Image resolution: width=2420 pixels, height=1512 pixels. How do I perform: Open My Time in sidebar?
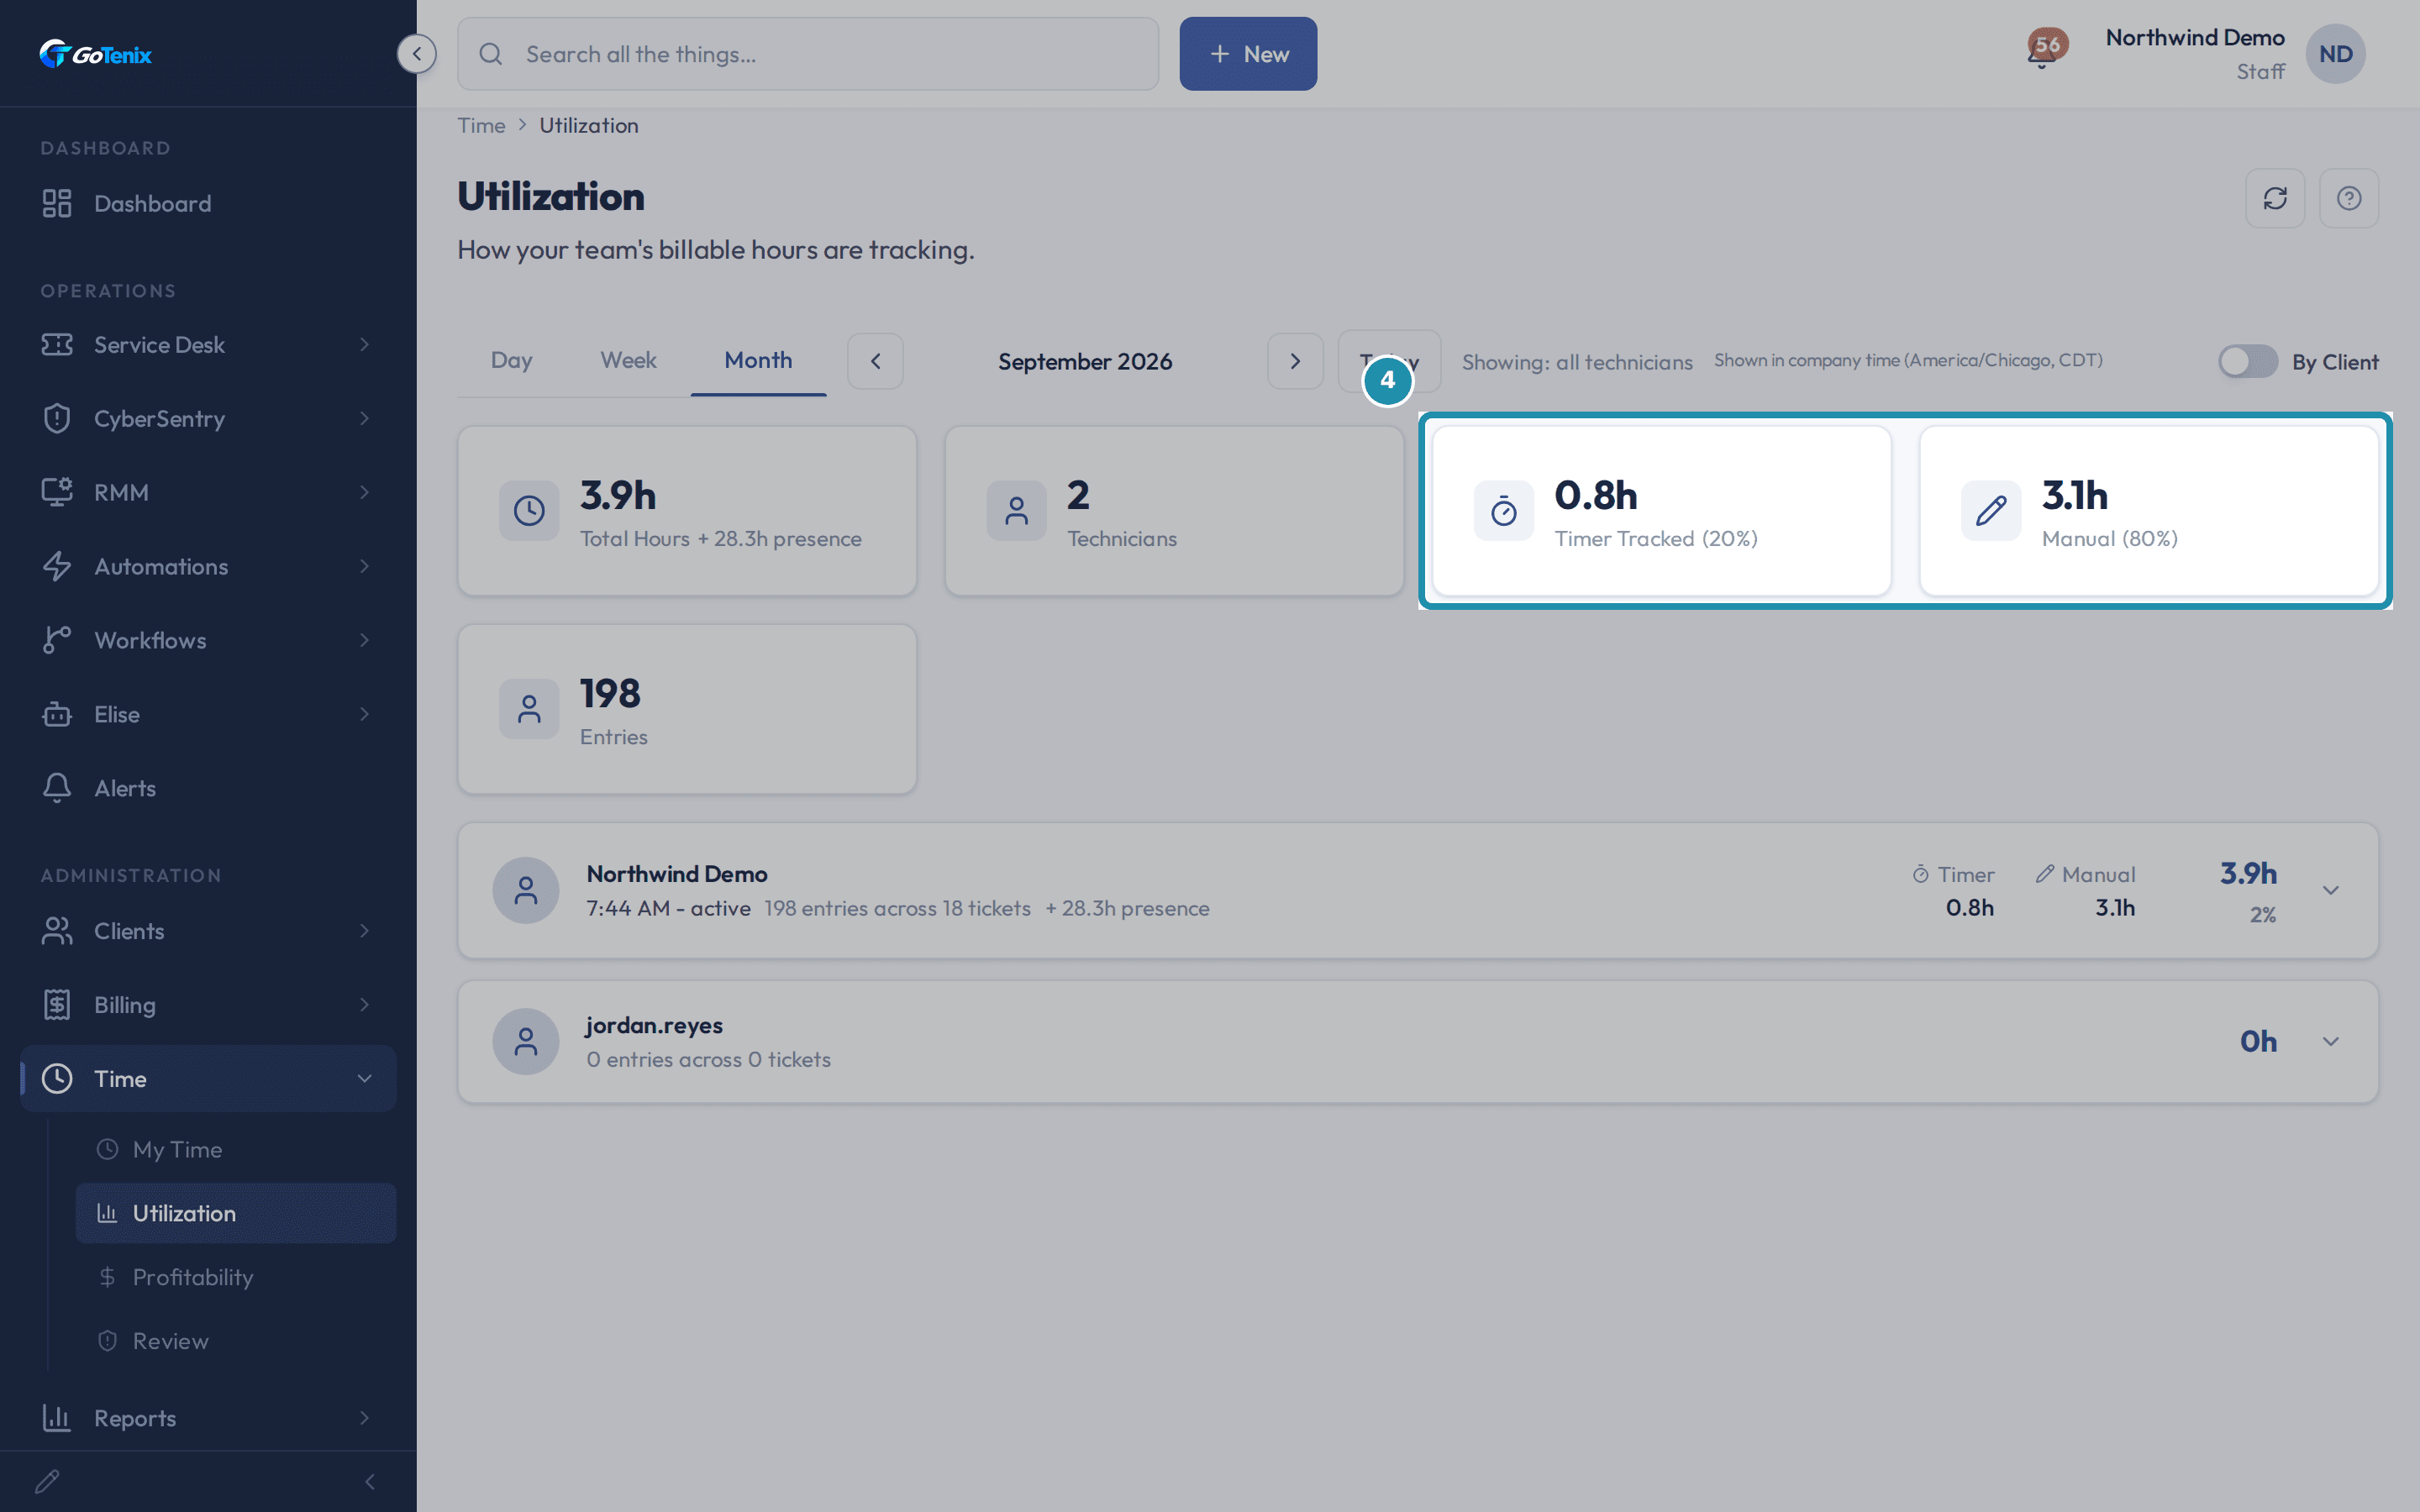coord(236,1149)
